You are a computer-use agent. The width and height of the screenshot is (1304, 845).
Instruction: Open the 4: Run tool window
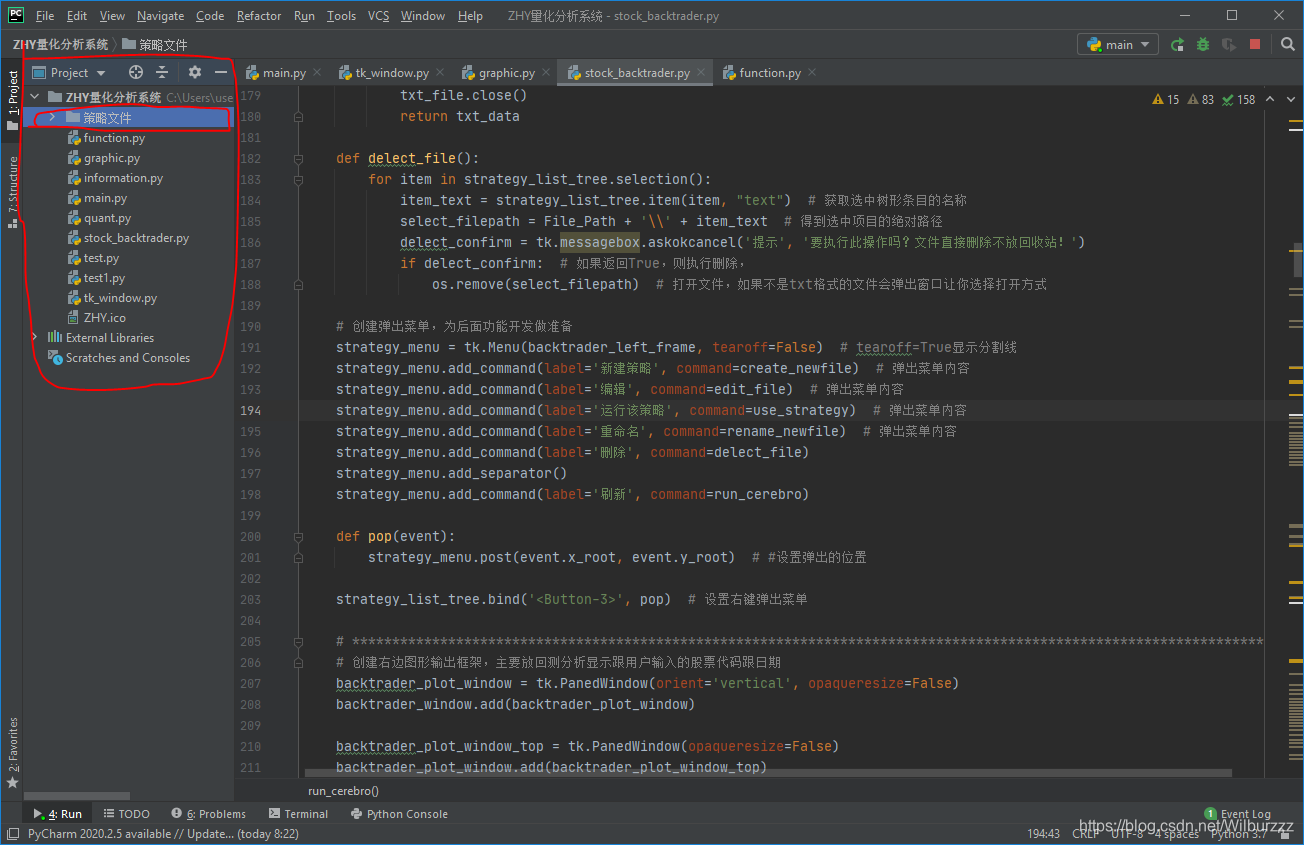click(x=58, y=814)
